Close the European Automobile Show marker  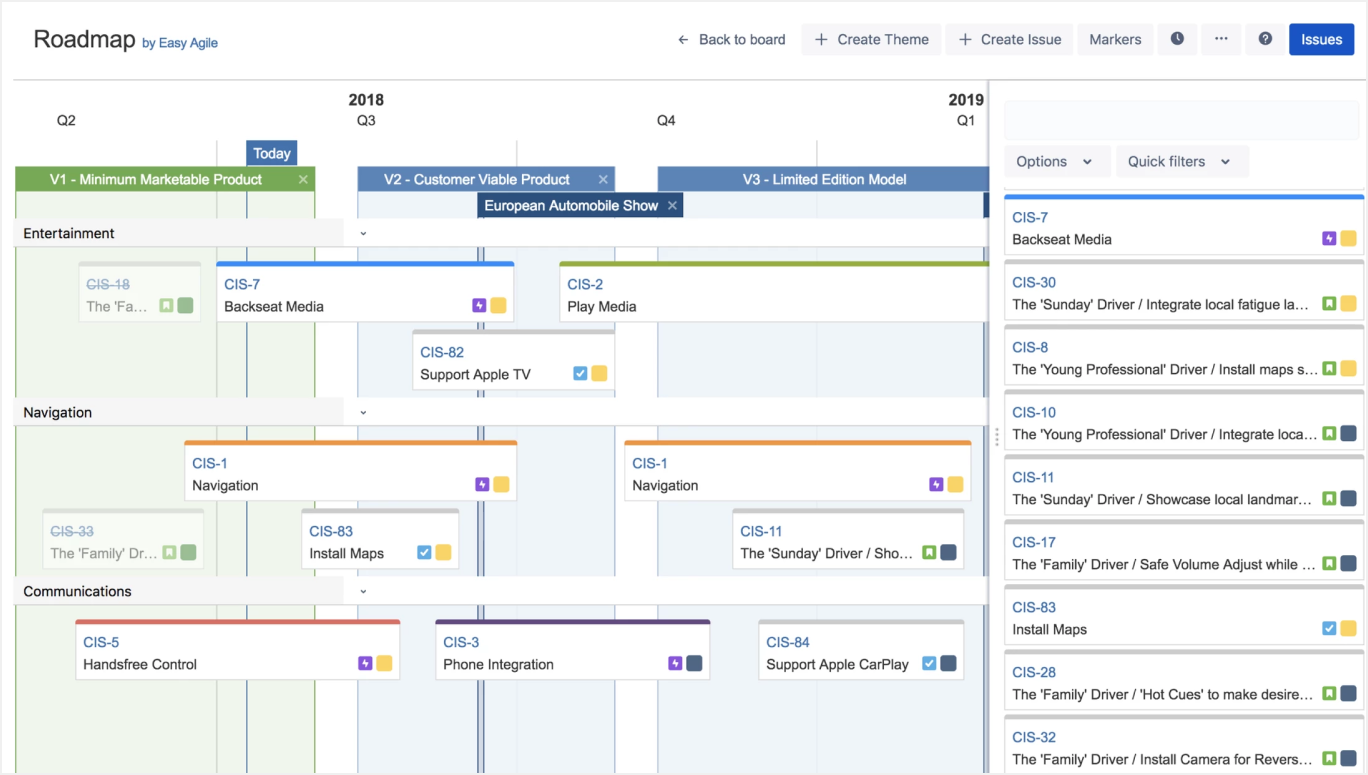(672, 206)
